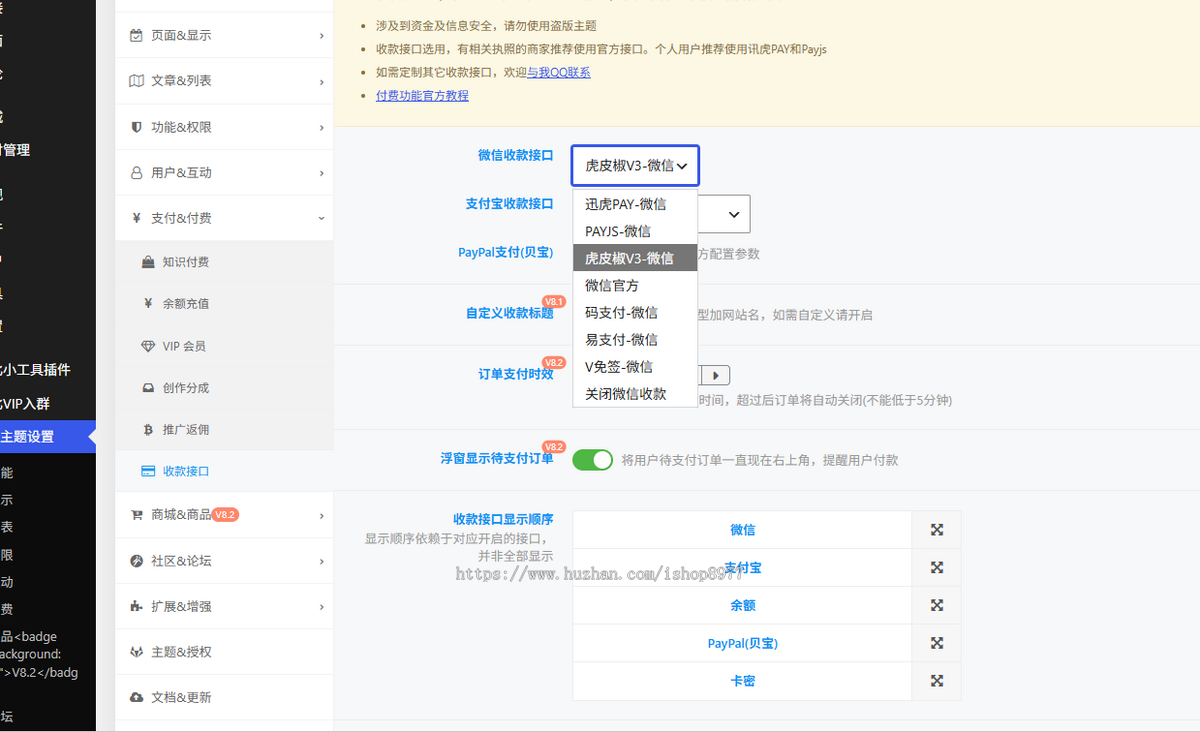Open the 与我QQ联系 link
1200x732 pixels.
[559, 72]
